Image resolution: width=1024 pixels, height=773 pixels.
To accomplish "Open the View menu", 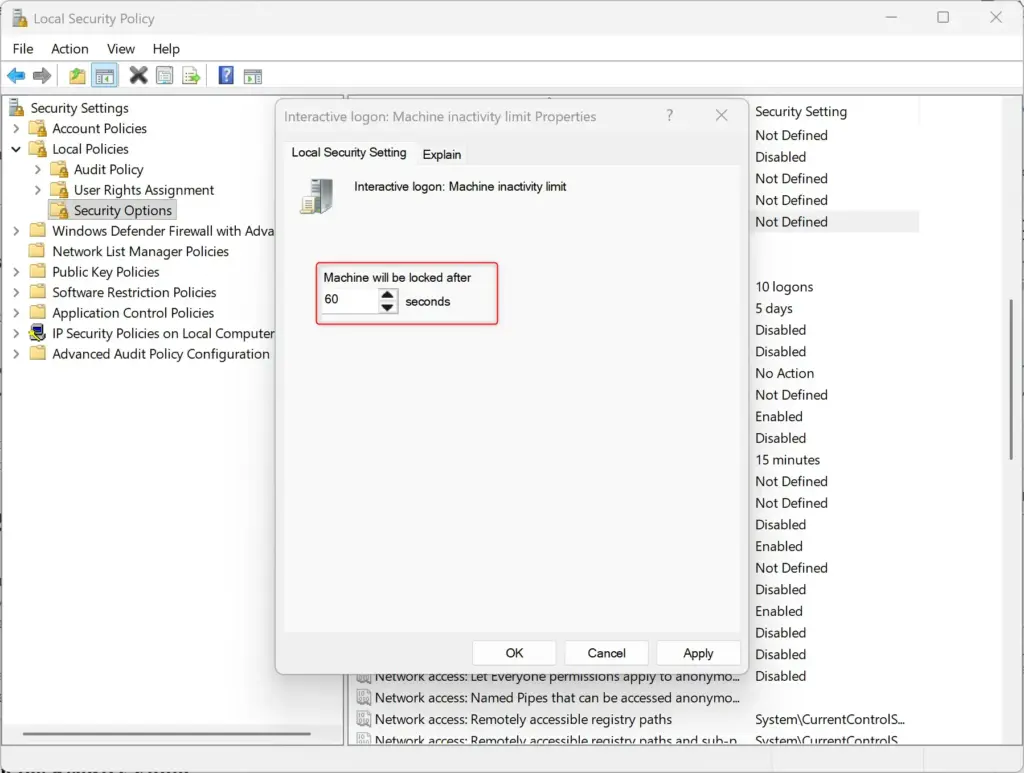I will (121, 49).
